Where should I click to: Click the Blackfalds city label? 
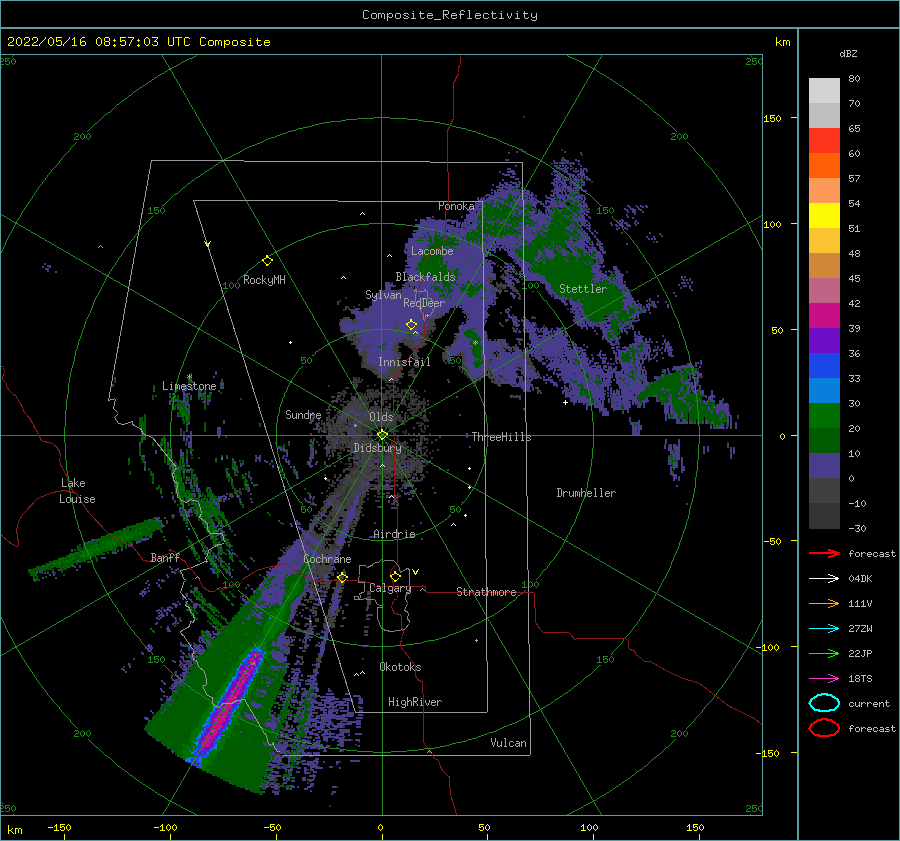coord(425,277)
